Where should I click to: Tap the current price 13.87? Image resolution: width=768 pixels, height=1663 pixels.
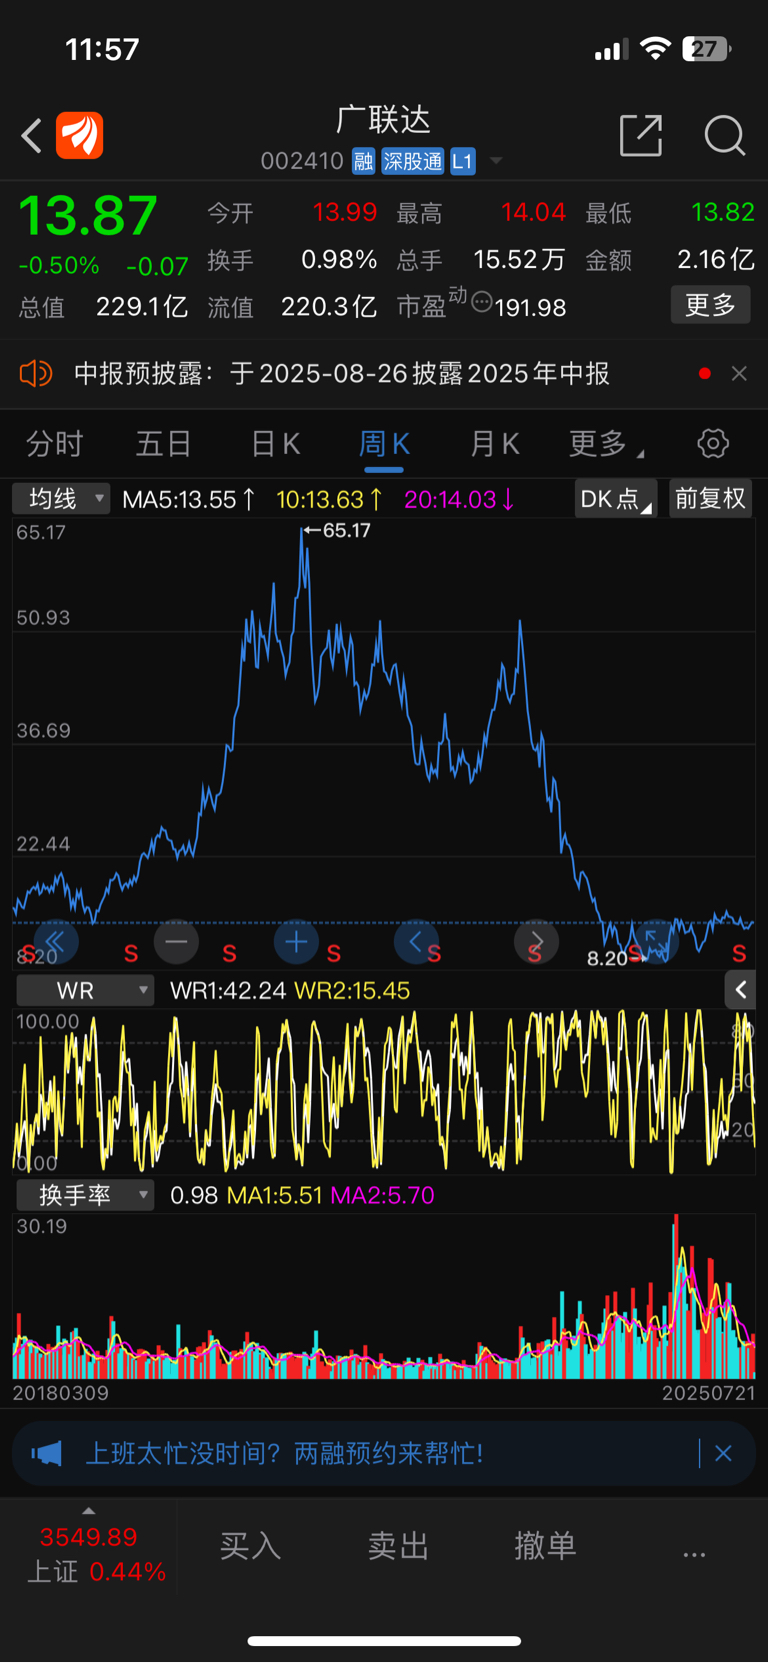(88, 215)
